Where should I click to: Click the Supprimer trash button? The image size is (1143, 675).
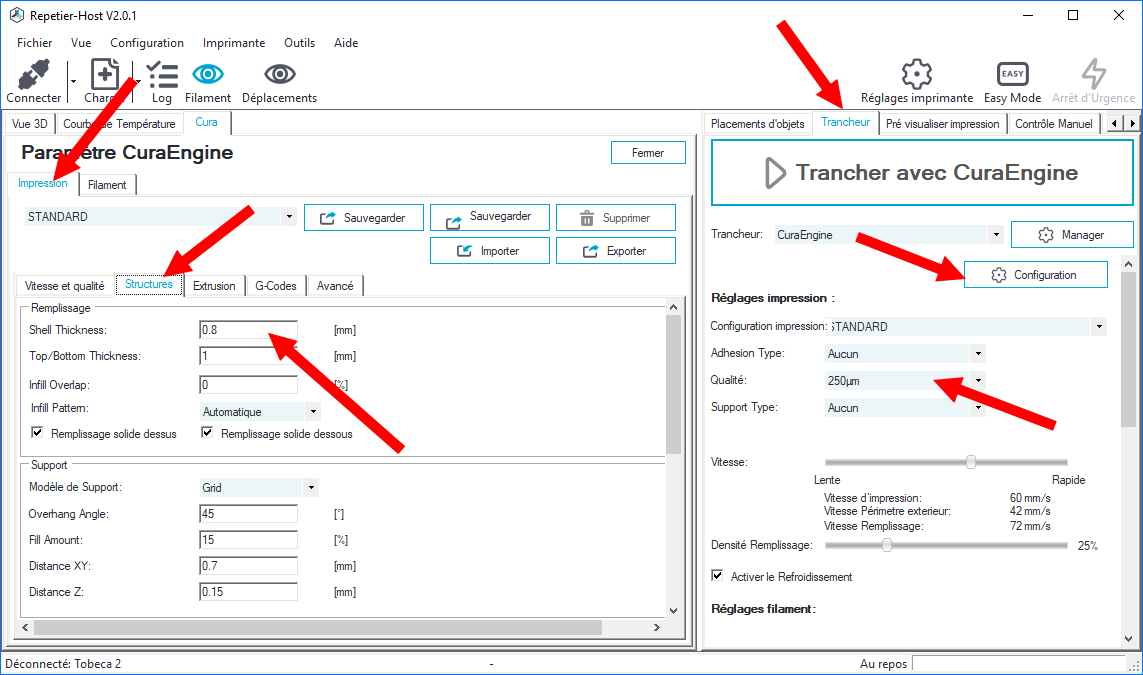[615, 218]
